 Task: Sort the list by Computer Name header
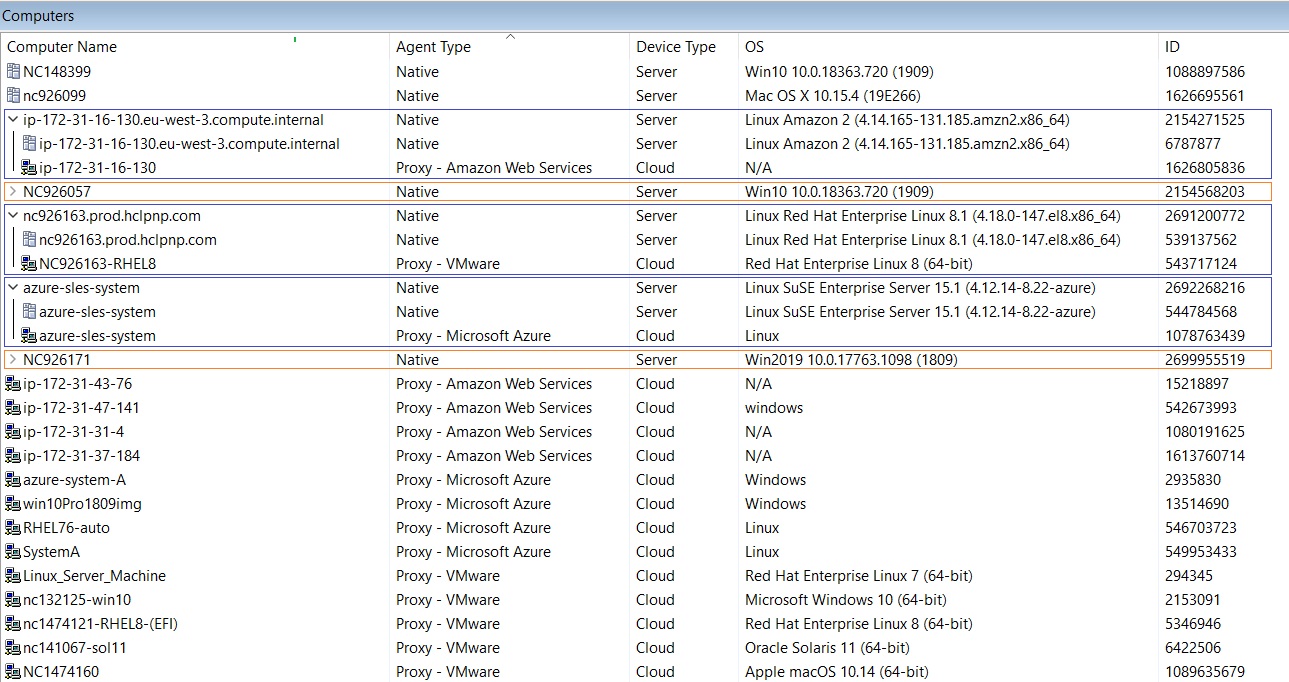pyautogui.click(x=62, y=47)
